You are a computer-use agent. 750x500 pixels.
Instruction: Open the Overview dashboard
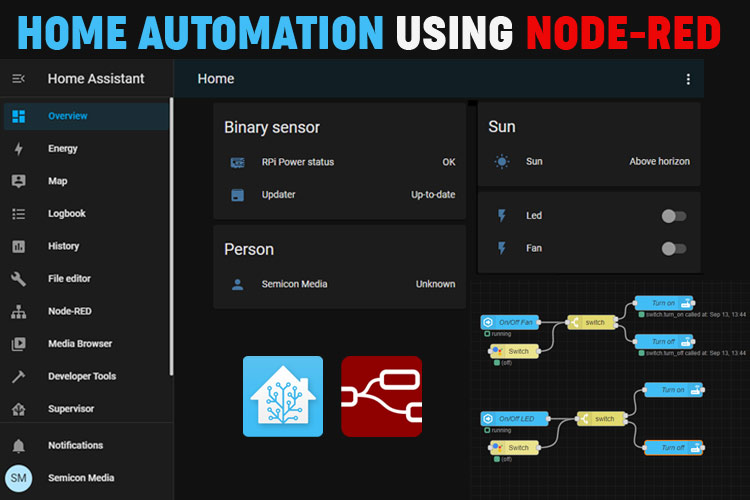(x=86, y=116)
